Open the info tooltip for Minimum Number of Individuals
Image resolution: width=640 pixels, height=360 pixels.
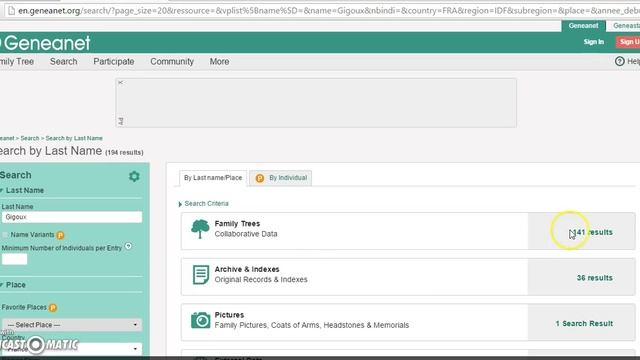click(x=128, y=246)
